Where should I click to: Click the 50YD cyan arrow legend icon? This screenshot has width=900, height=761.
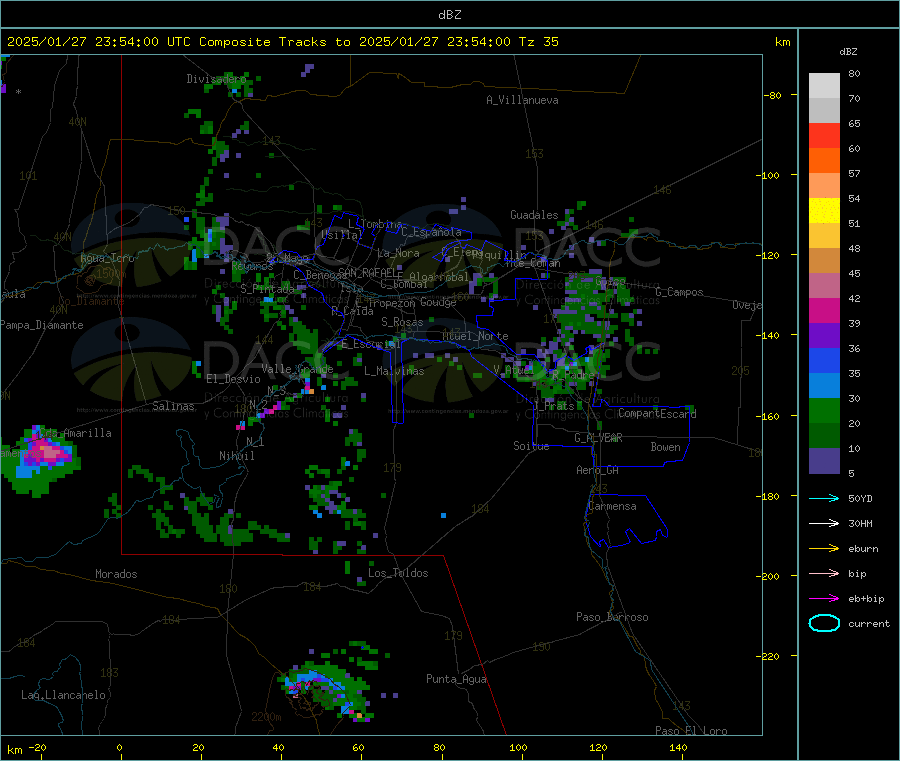[x=824, y=498]
